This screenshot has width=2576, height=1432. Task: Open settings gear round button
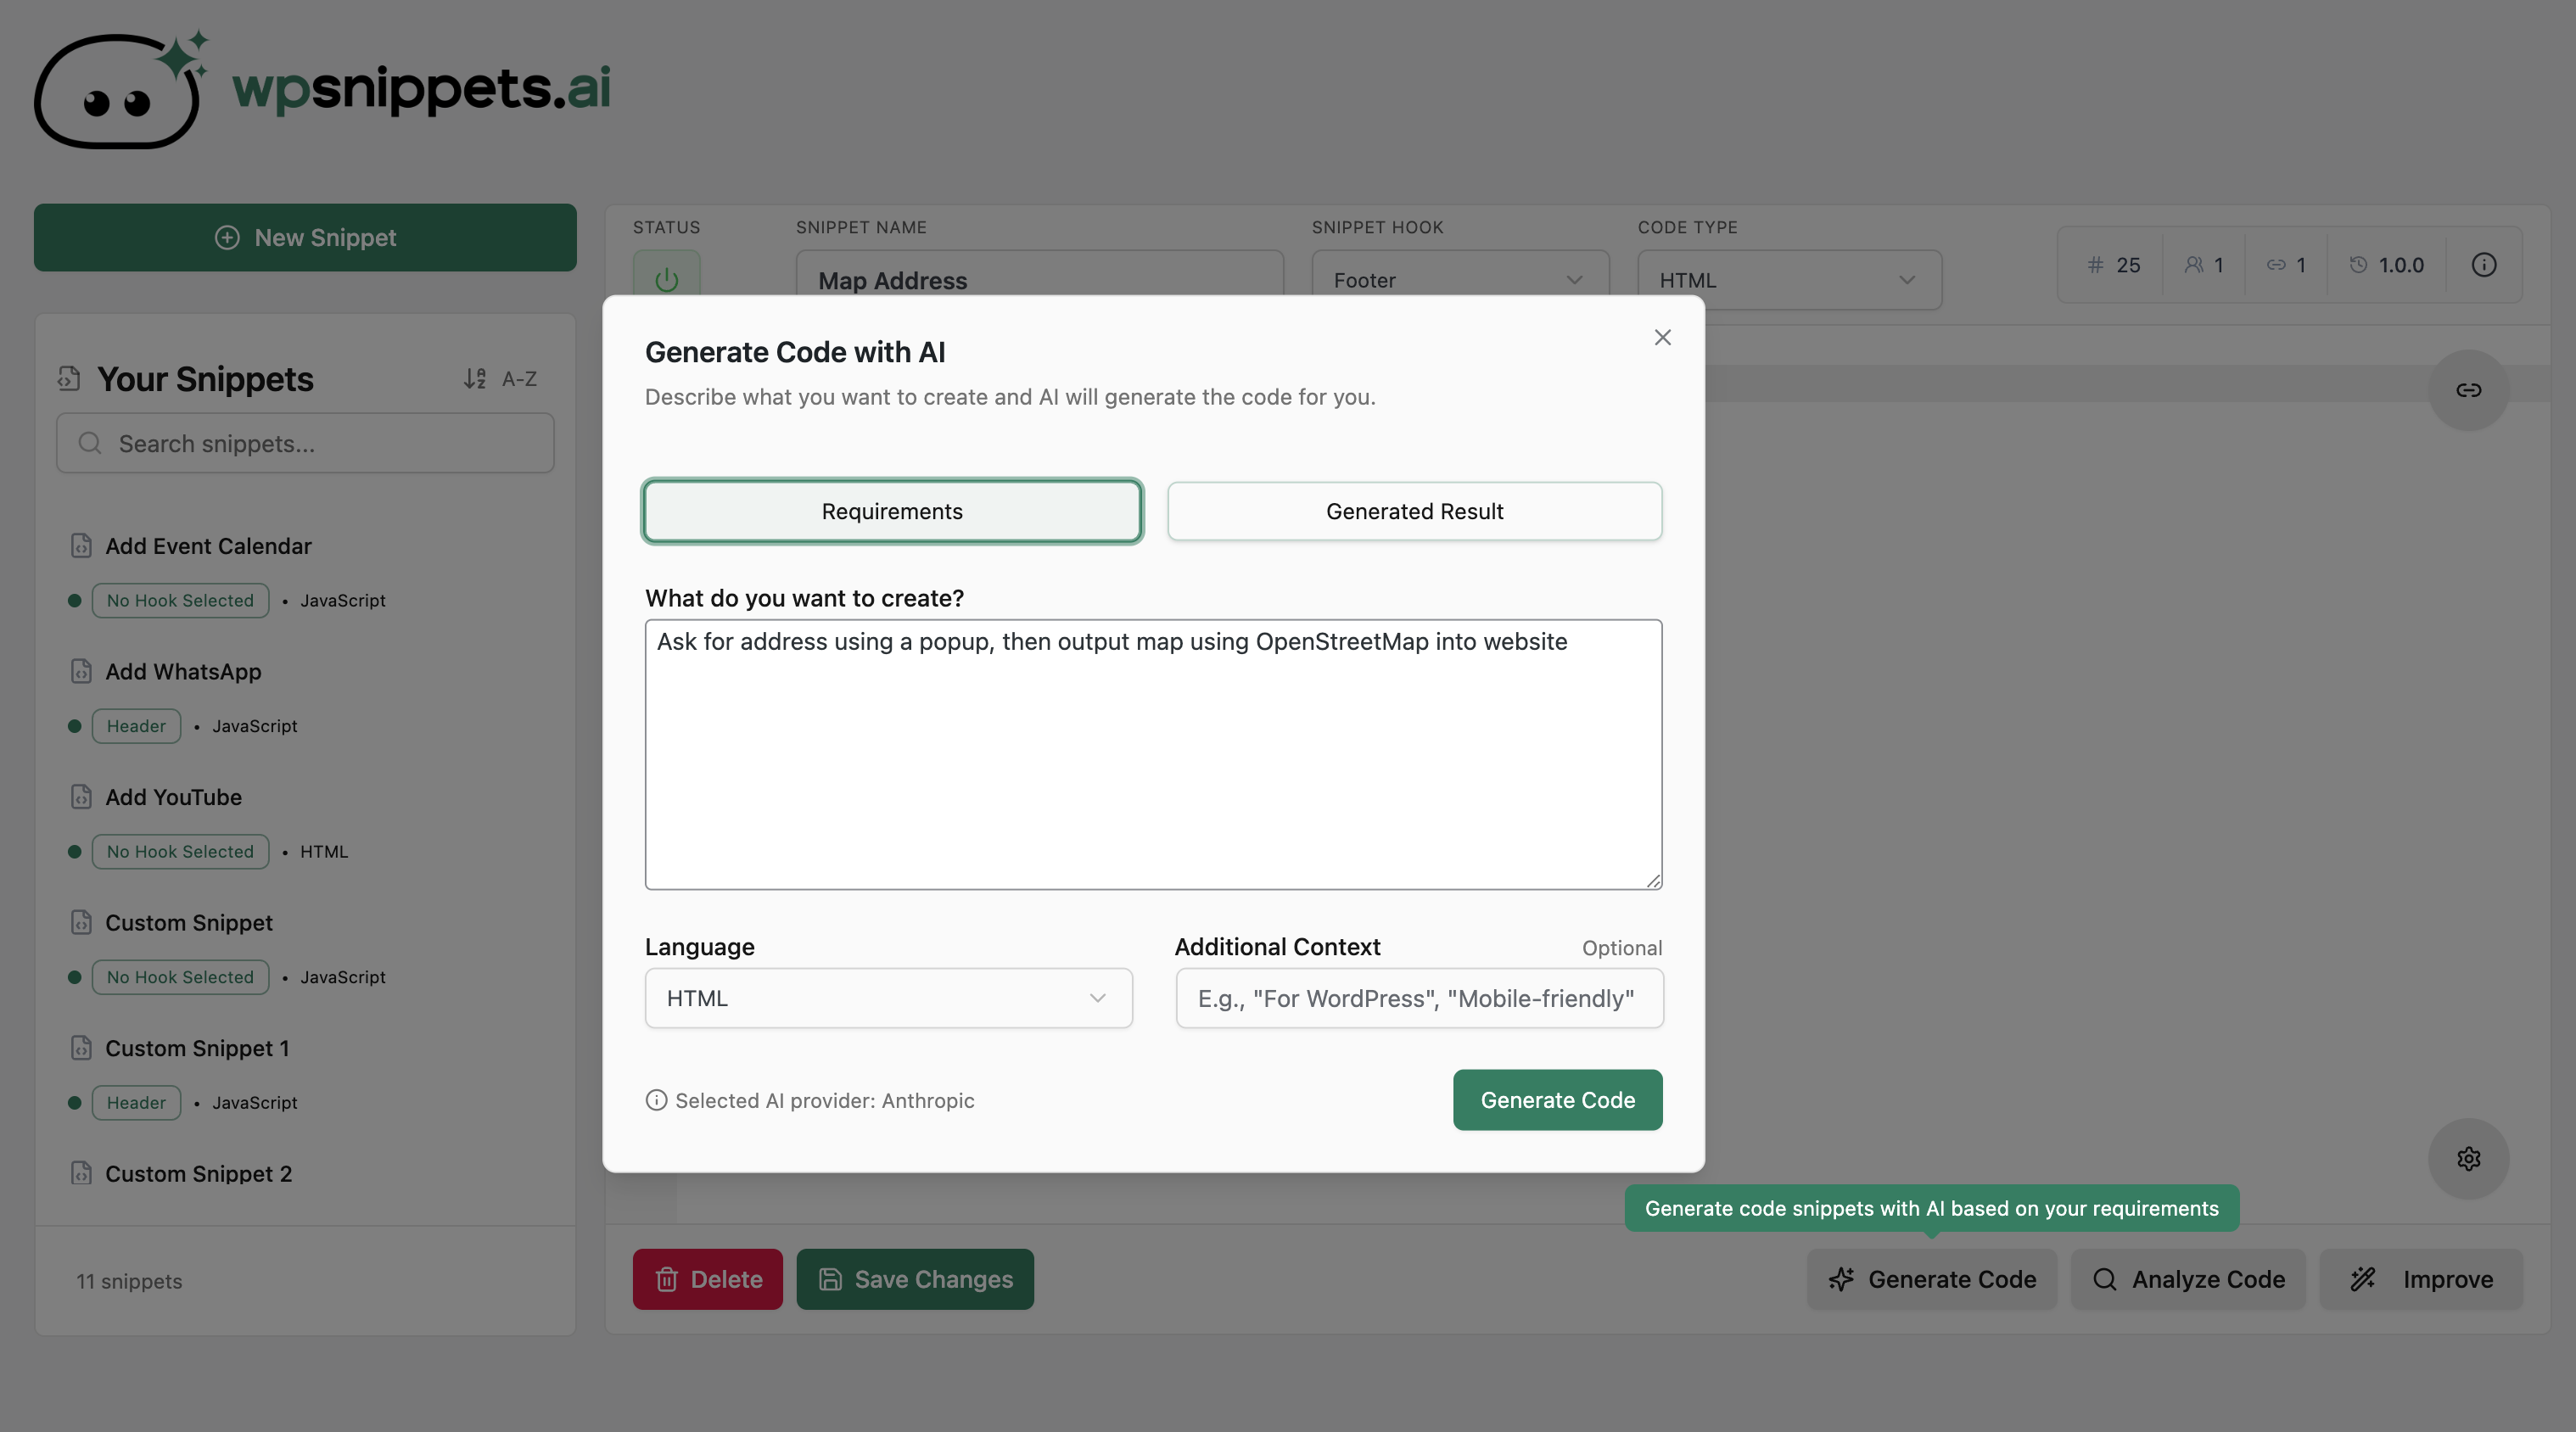[x=2468, y=1159]
